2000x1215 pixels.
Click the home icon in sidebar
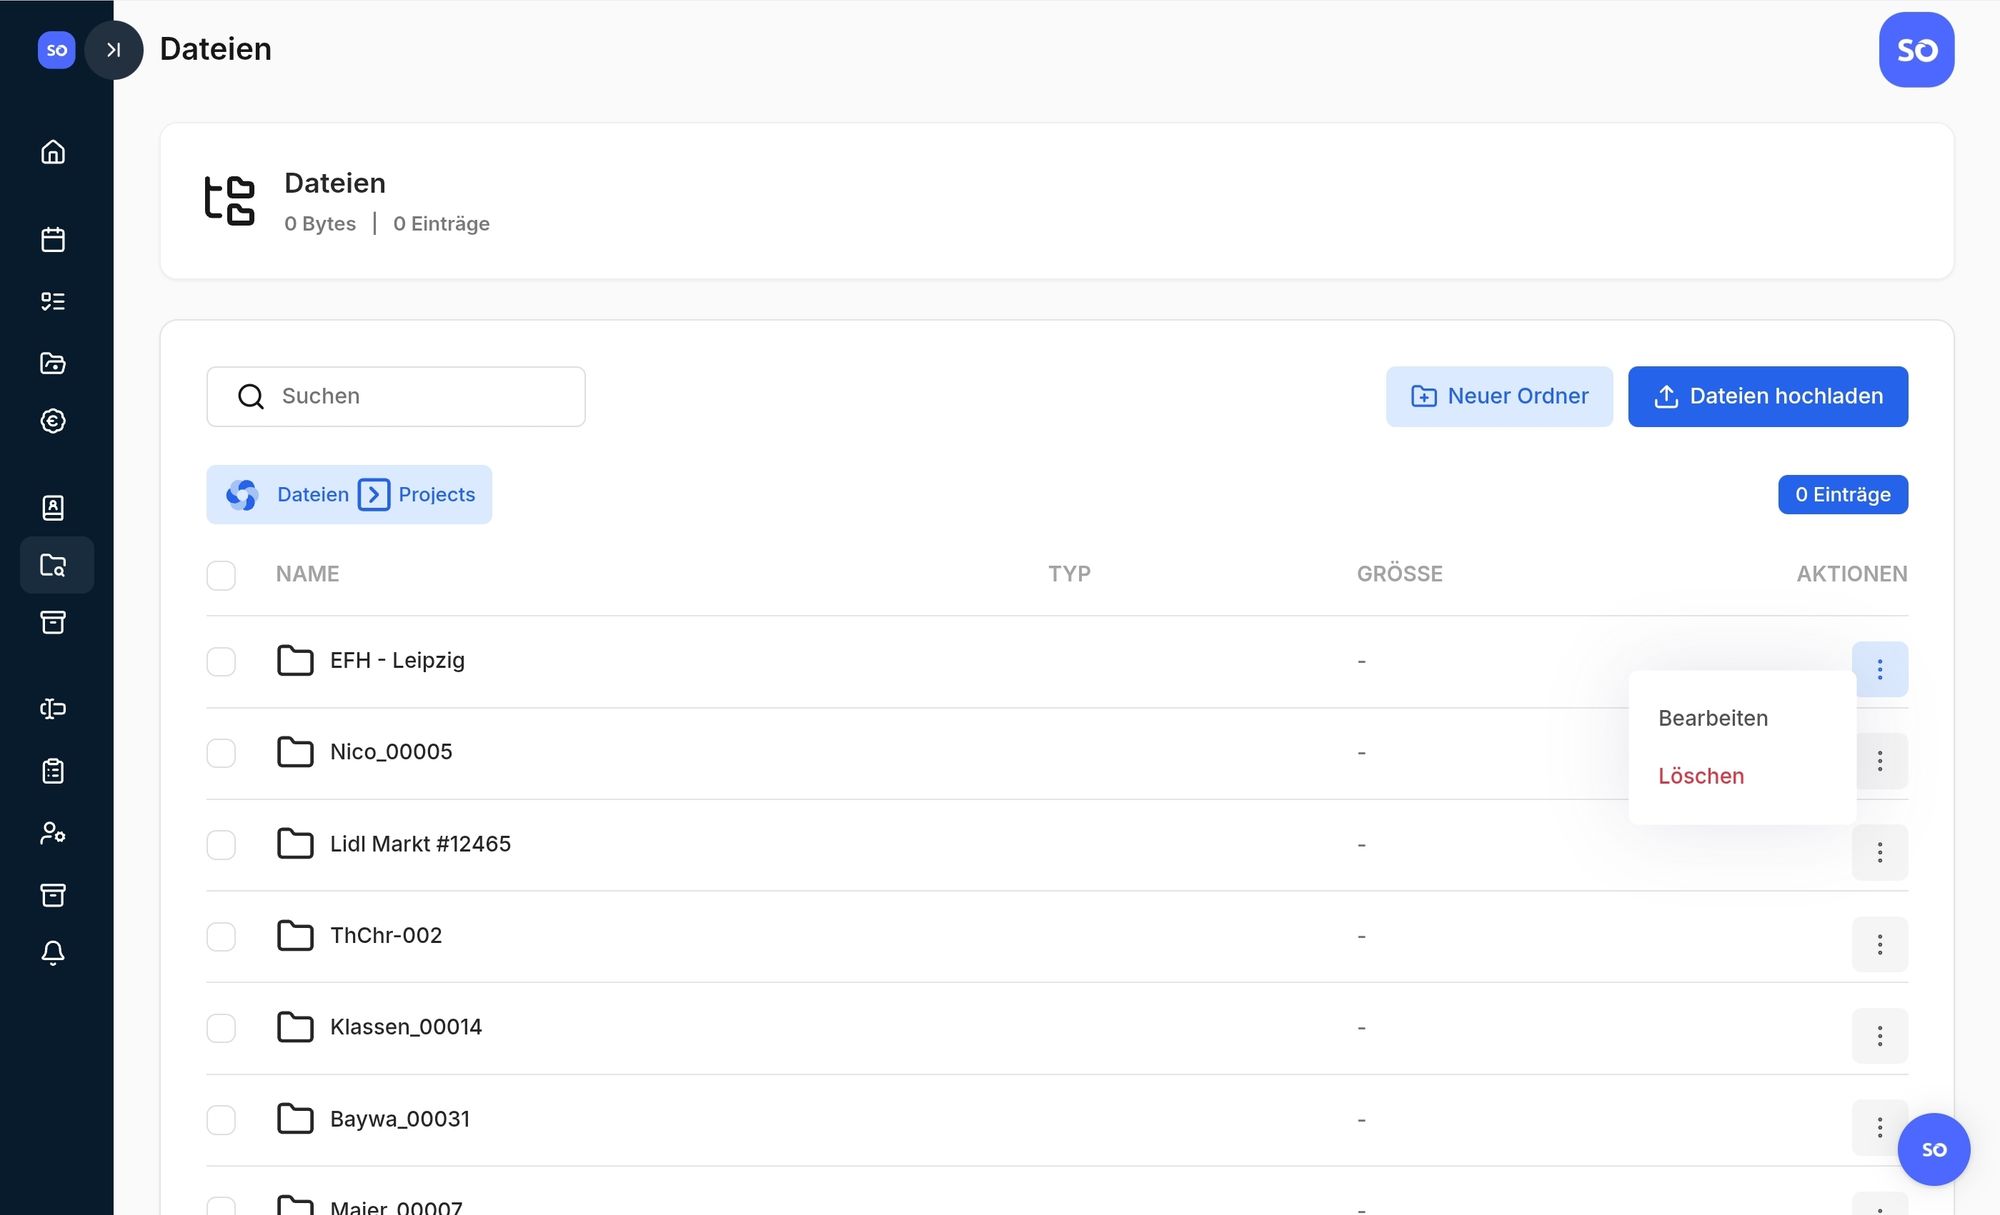click(53, 152)
